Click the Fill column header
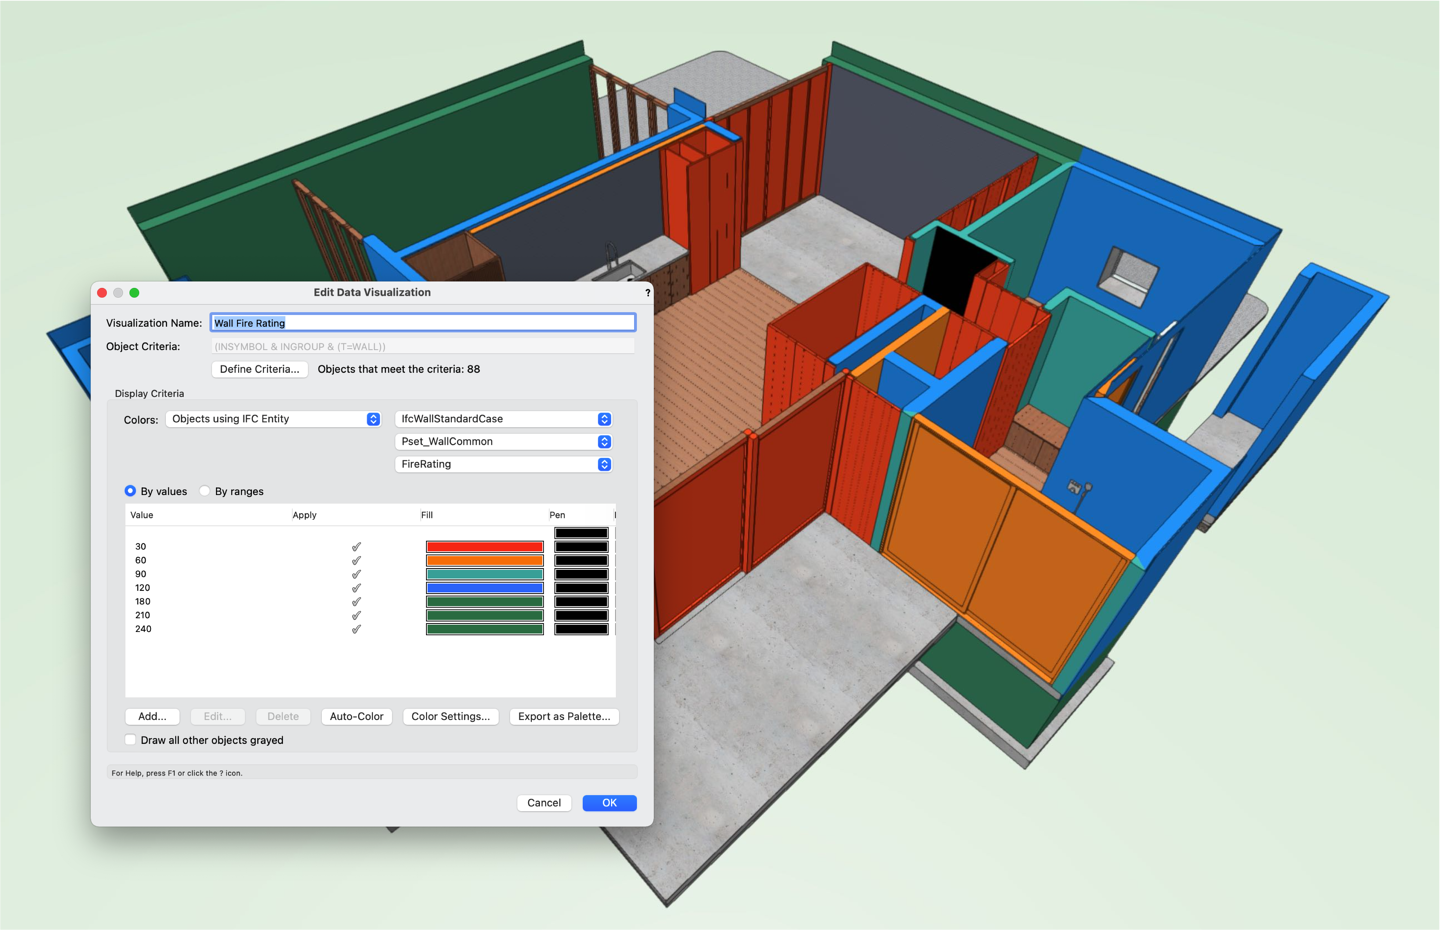The image size is (1440, 930). click(x=427, y=515)
